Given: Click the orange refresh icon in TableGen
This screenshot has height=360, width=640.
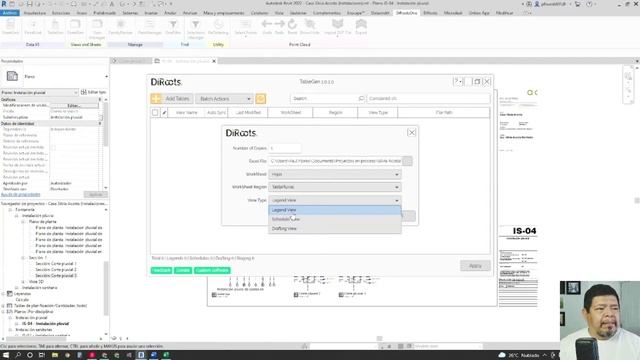Looking at the screenshot, I should point(260,98).
